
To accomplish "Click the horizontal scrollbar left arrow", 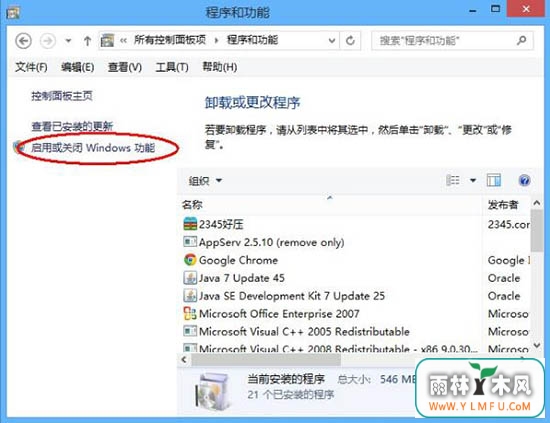I will coord(184,360).
